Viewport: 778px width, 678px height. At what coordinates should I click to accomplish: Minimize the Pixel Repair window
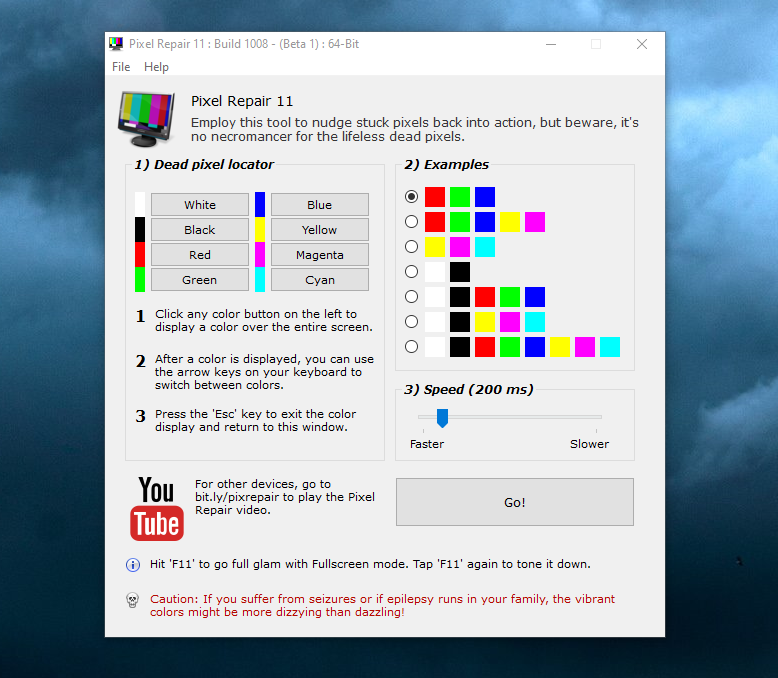point(551,44)
